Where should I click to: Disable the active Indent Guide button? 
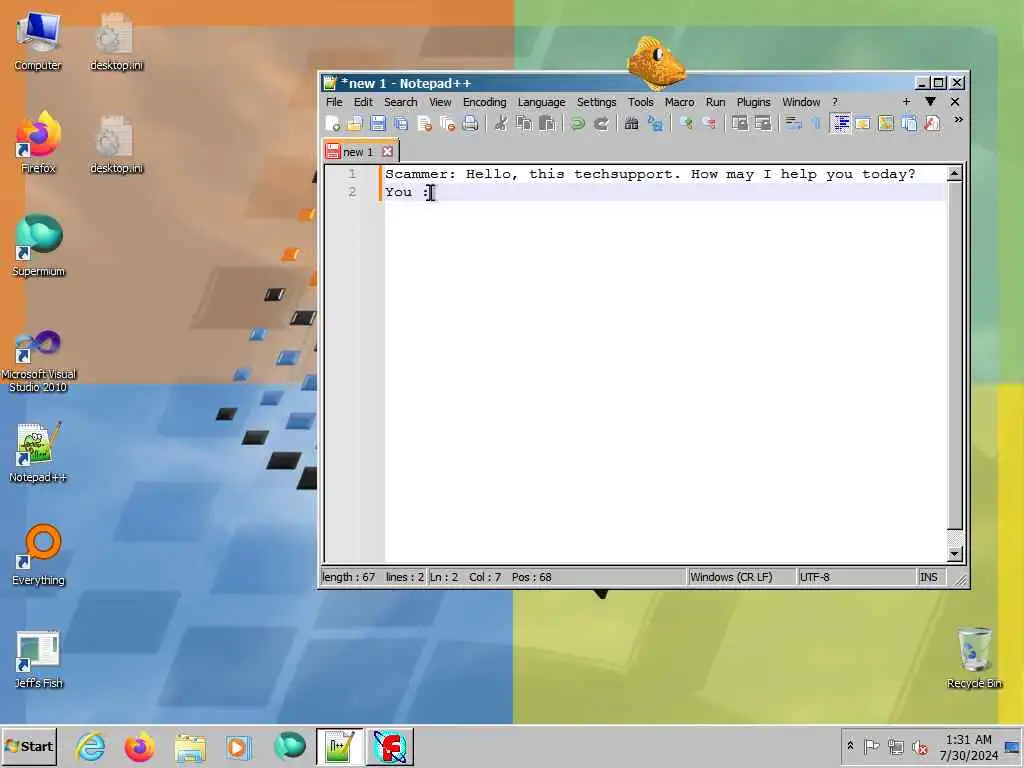coord(840,123)
